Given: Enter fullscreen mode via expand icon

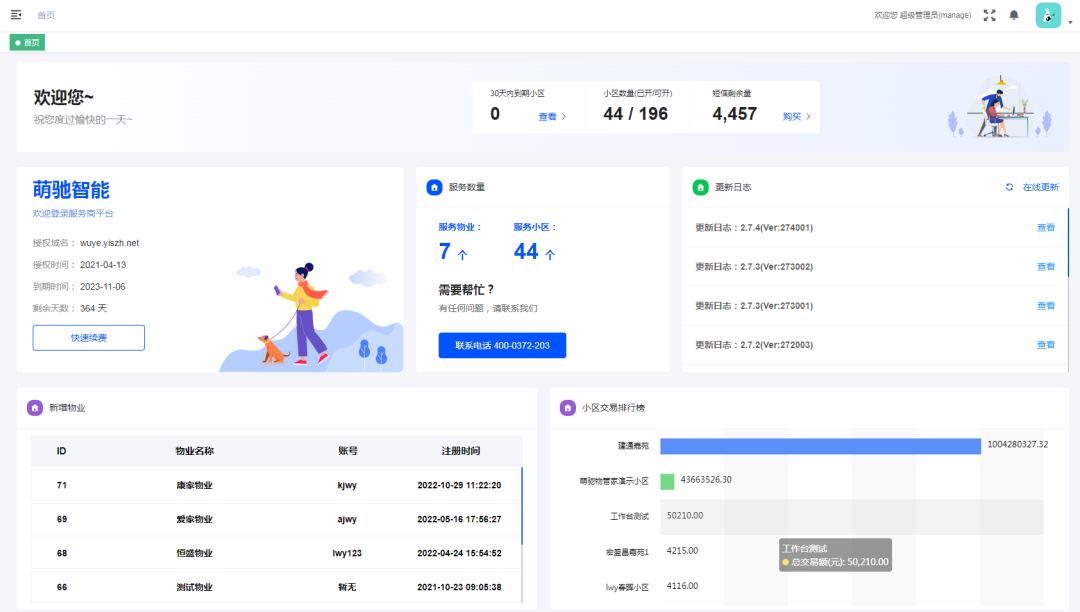Looking at the screenshot, I should click(990, 15).
